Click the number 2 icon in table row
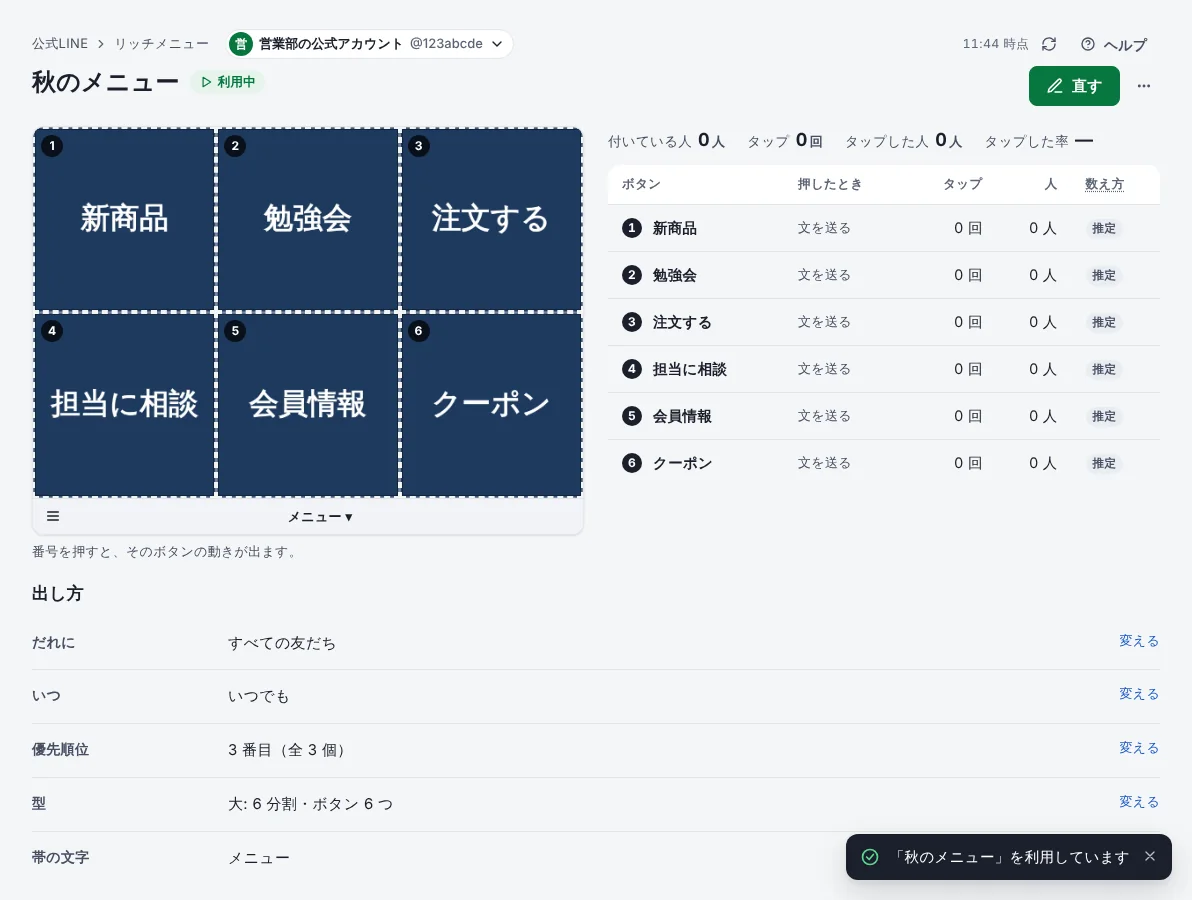 (x=632, y=275)
